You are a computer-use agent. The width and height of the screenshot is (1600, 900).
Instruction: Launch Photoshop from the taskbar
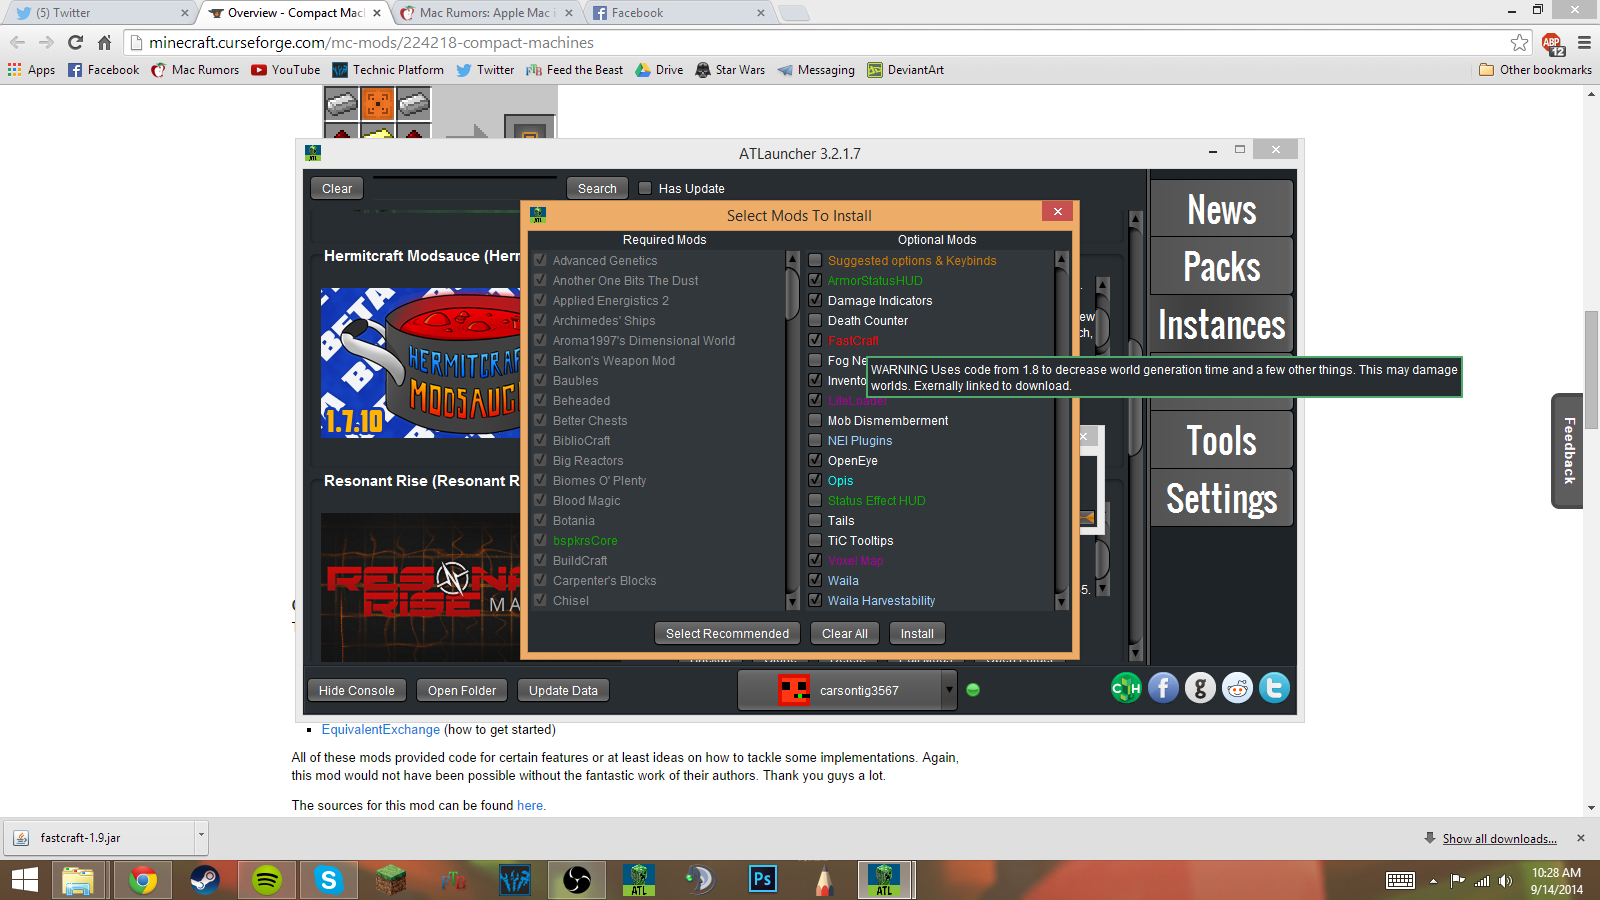[762, 880]
